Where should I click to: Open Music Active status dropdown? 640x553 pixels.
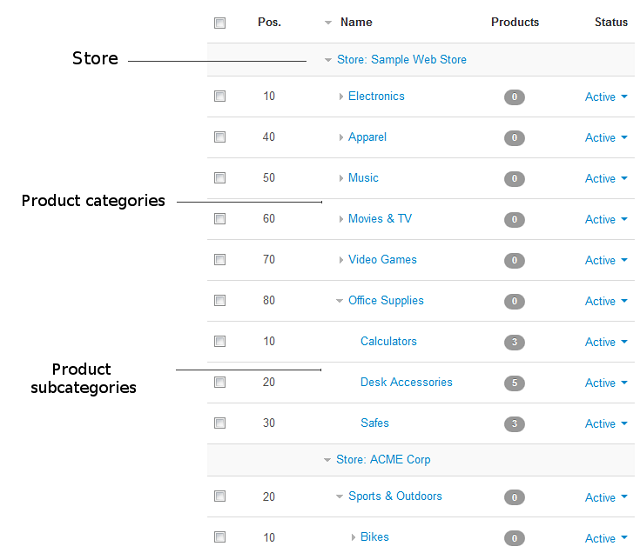click(x=606, y=178)
